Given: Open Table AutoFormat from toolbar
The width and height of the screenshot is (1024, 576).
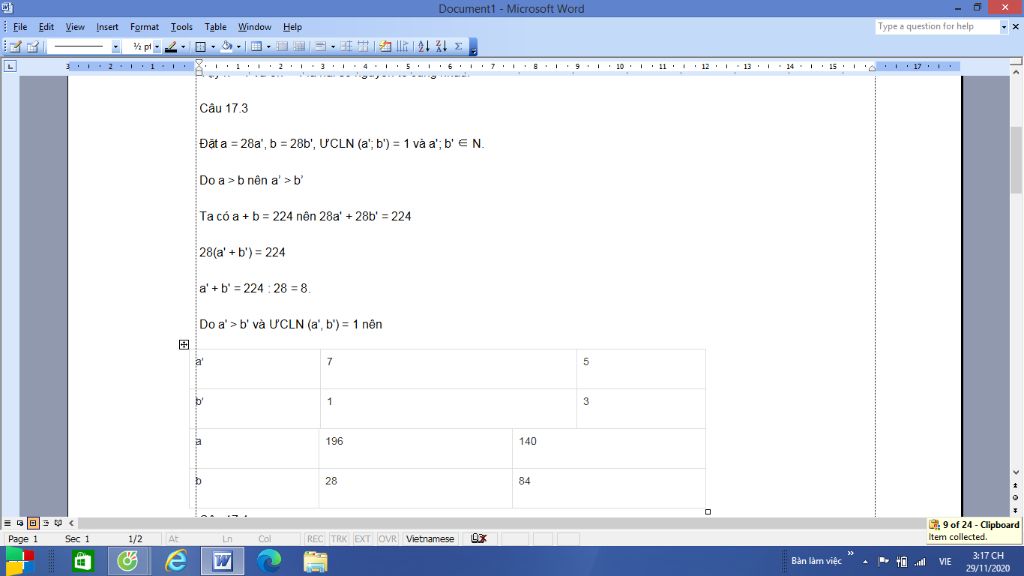Looking at the screenshot, I should point(385,46).
